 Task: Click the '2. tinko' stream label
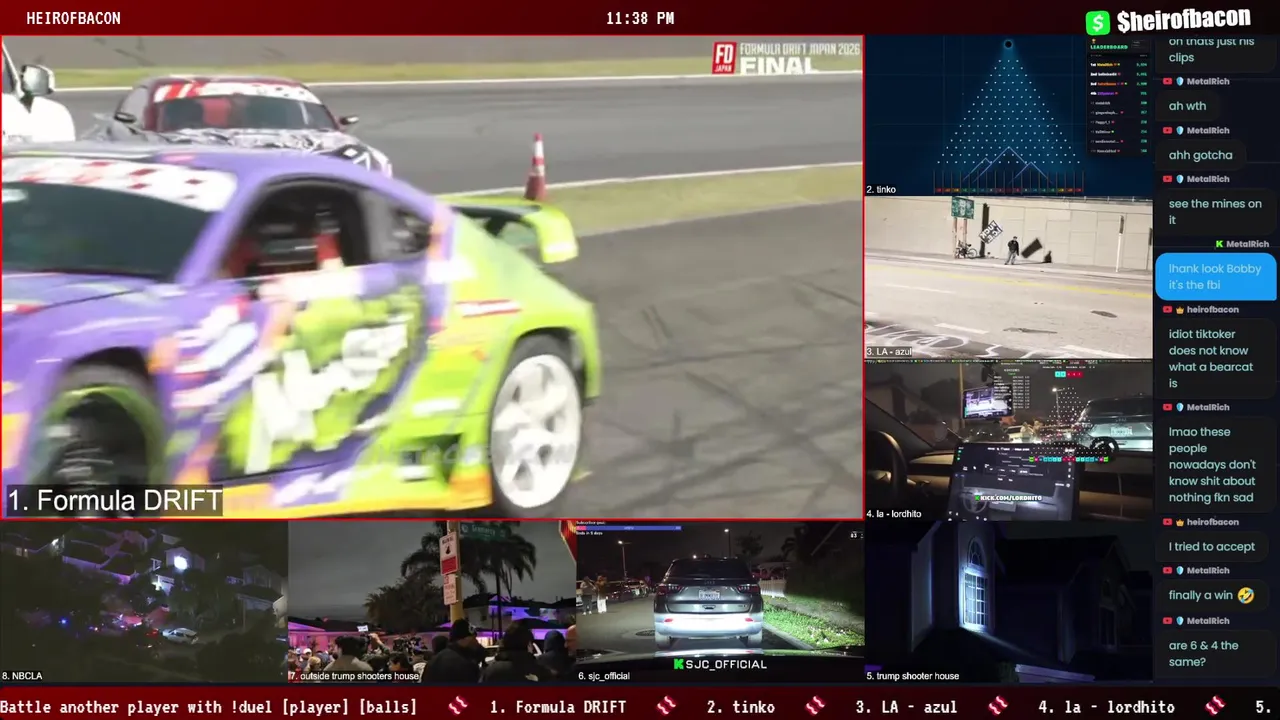tap(881, 189)
